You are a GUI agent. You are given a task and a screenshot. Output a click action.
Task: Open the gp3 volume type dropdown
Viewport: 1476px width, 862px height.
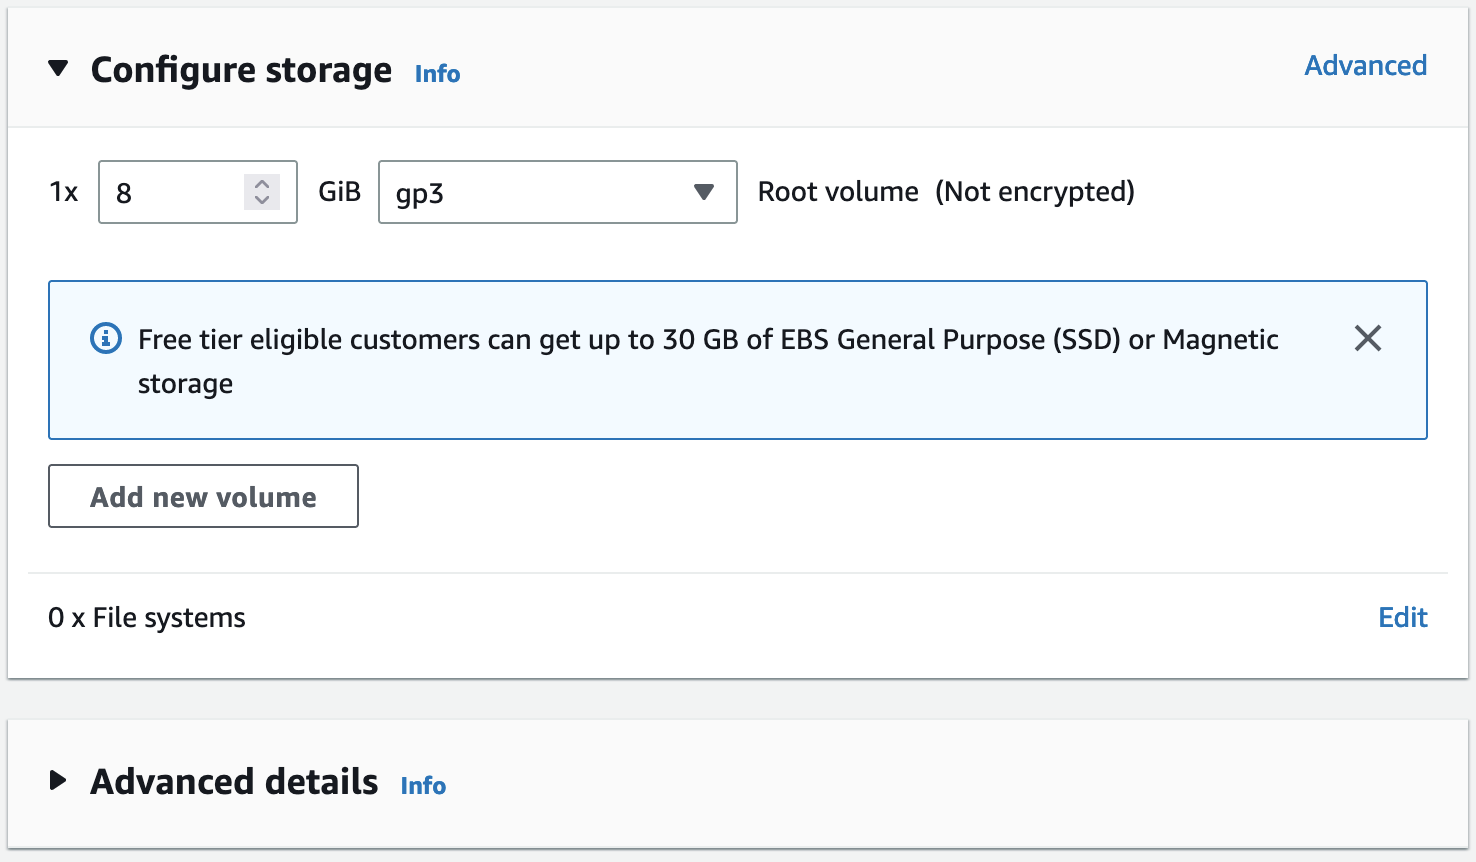point(540,192)
